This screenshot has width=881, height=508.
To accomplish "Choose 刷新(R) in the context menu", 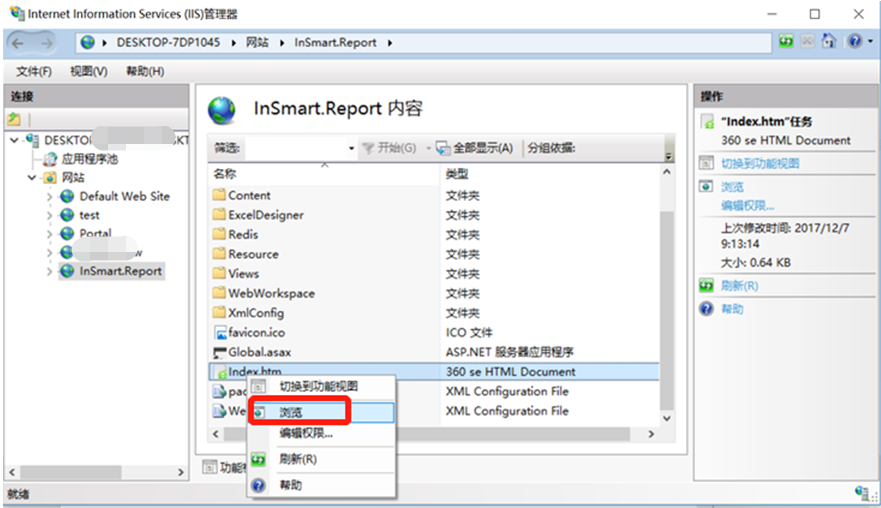I will point(321,459).
